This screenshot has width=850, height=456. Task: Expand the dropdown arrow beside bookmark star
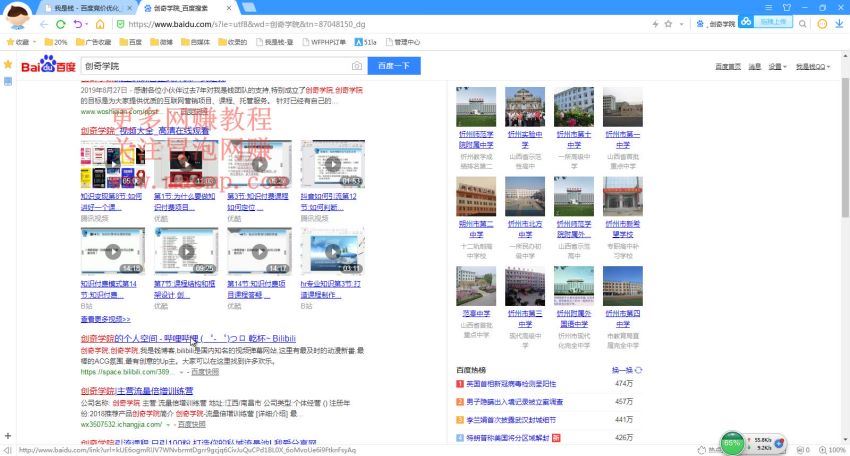click(681, 24)
